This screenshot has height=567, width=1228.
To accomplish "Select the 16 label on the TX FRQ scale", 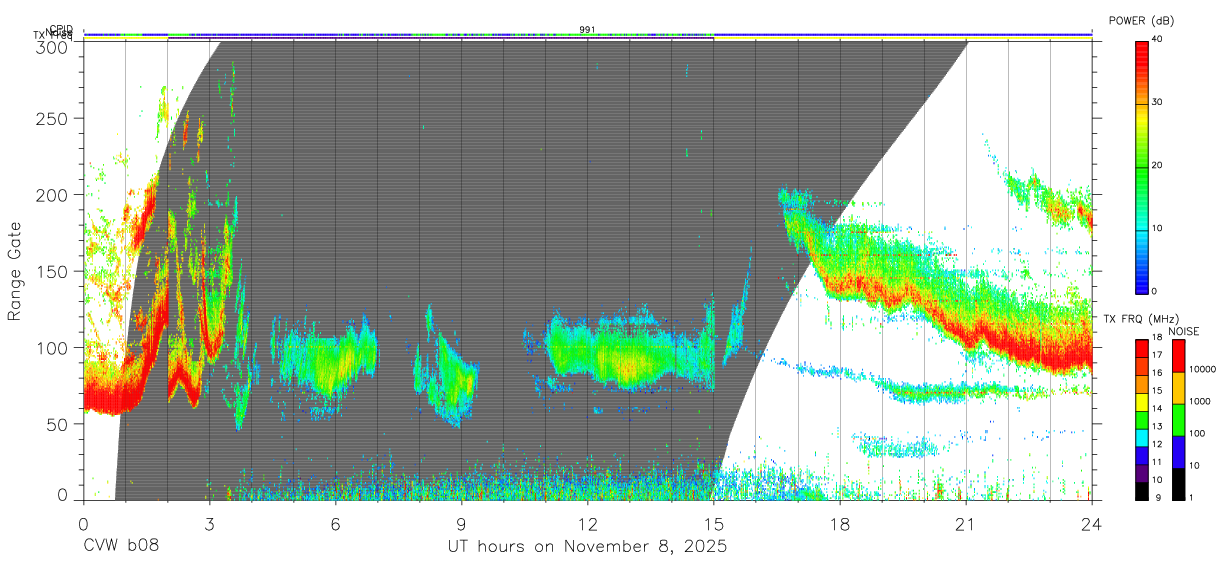I will (x=1157, y=374).
